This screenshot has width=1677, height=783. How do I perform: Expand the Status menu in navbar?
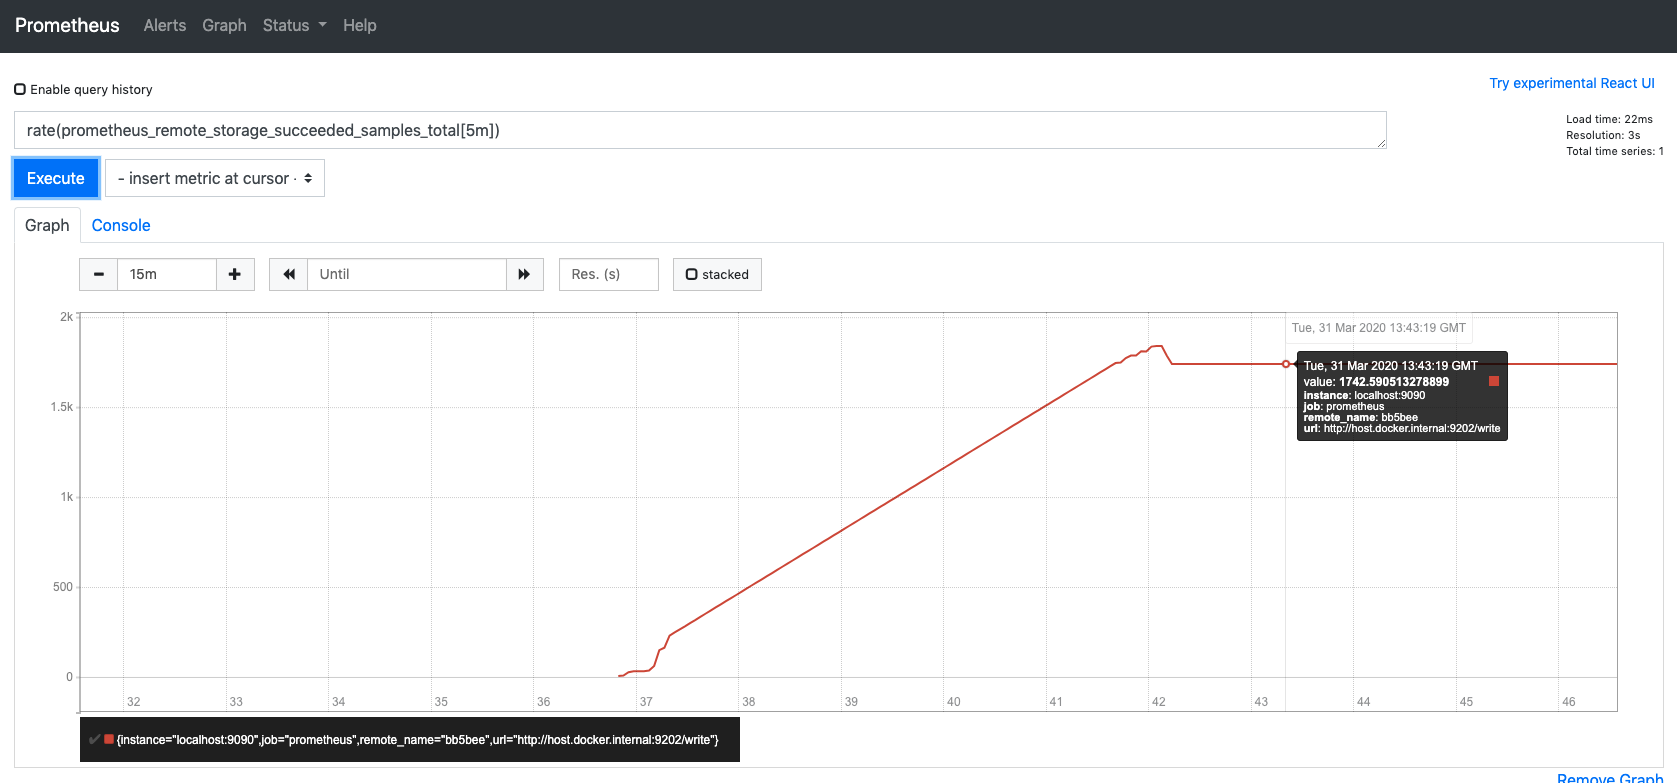(294, 26)
